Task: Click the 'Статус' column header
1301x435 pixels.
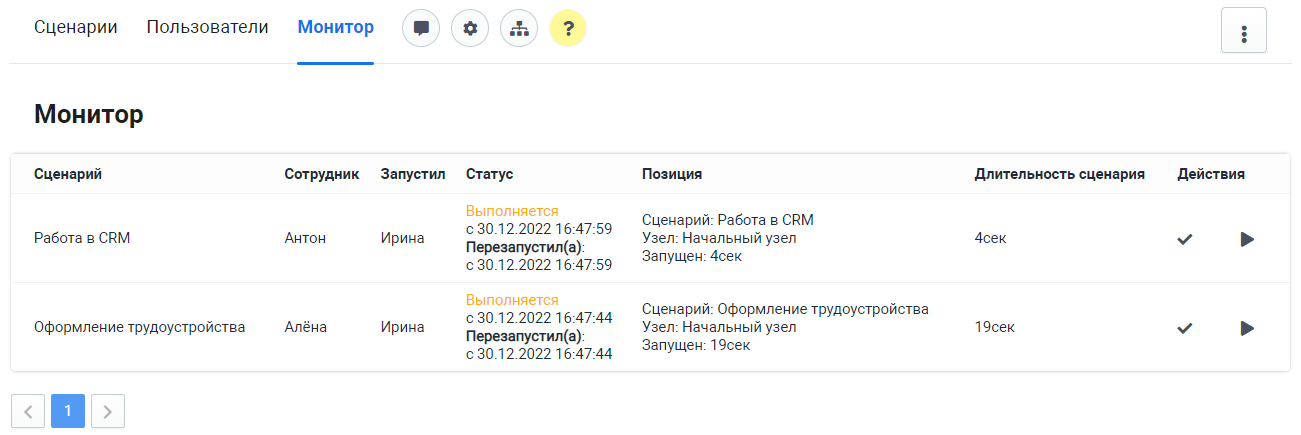Action: click(489, 174)
